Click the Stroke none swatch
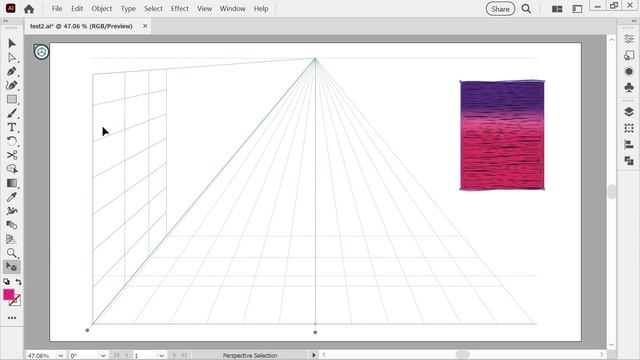The image size is (640, 360). point(16,300)
